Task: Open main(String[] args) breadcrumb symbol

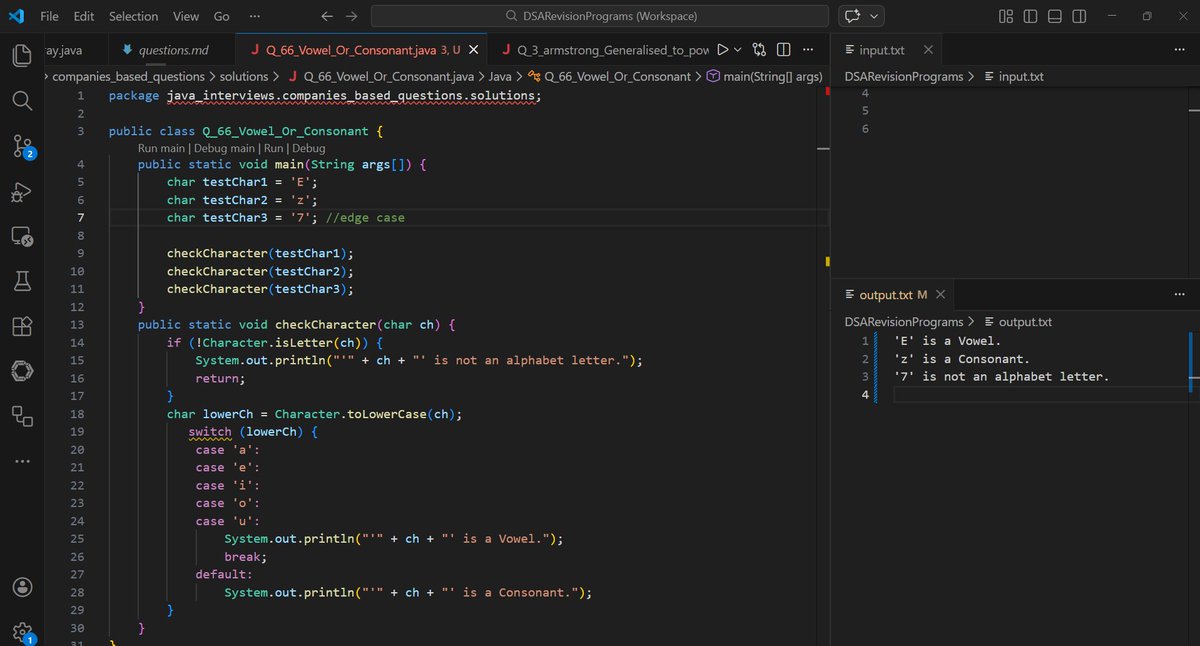Action: click(764, 76)
